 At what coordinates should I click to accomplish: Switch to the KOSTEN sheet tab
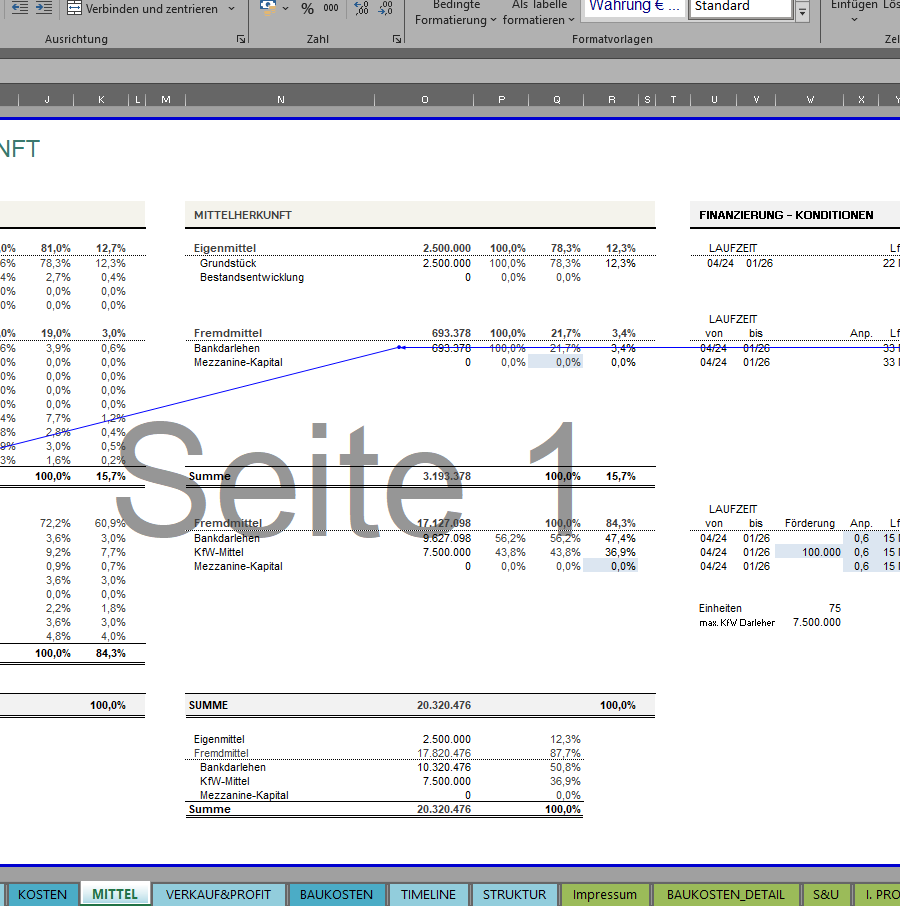(43, 894)
